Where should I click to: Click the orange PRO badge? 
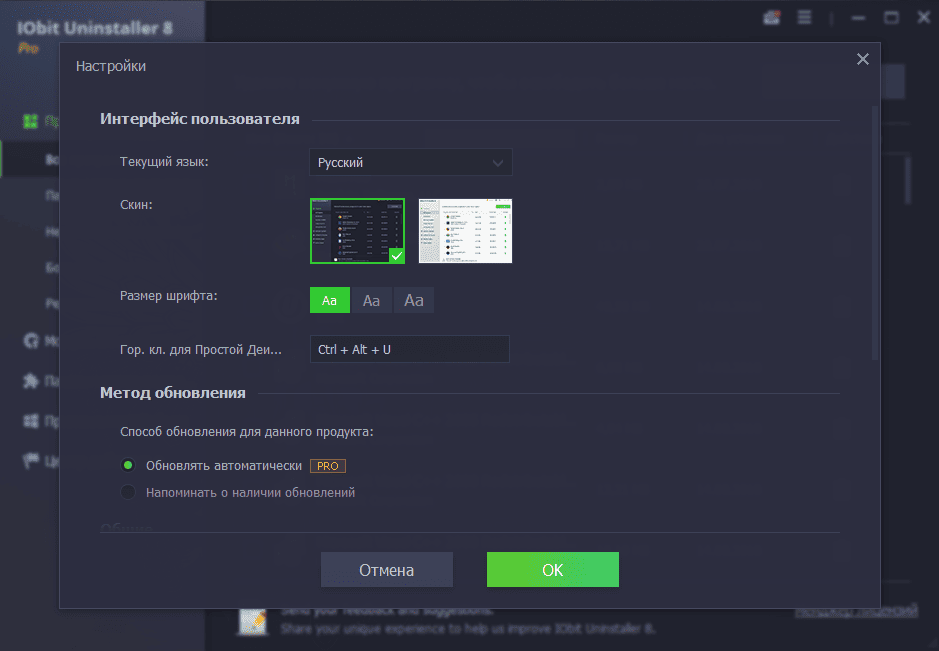point(328,466)
